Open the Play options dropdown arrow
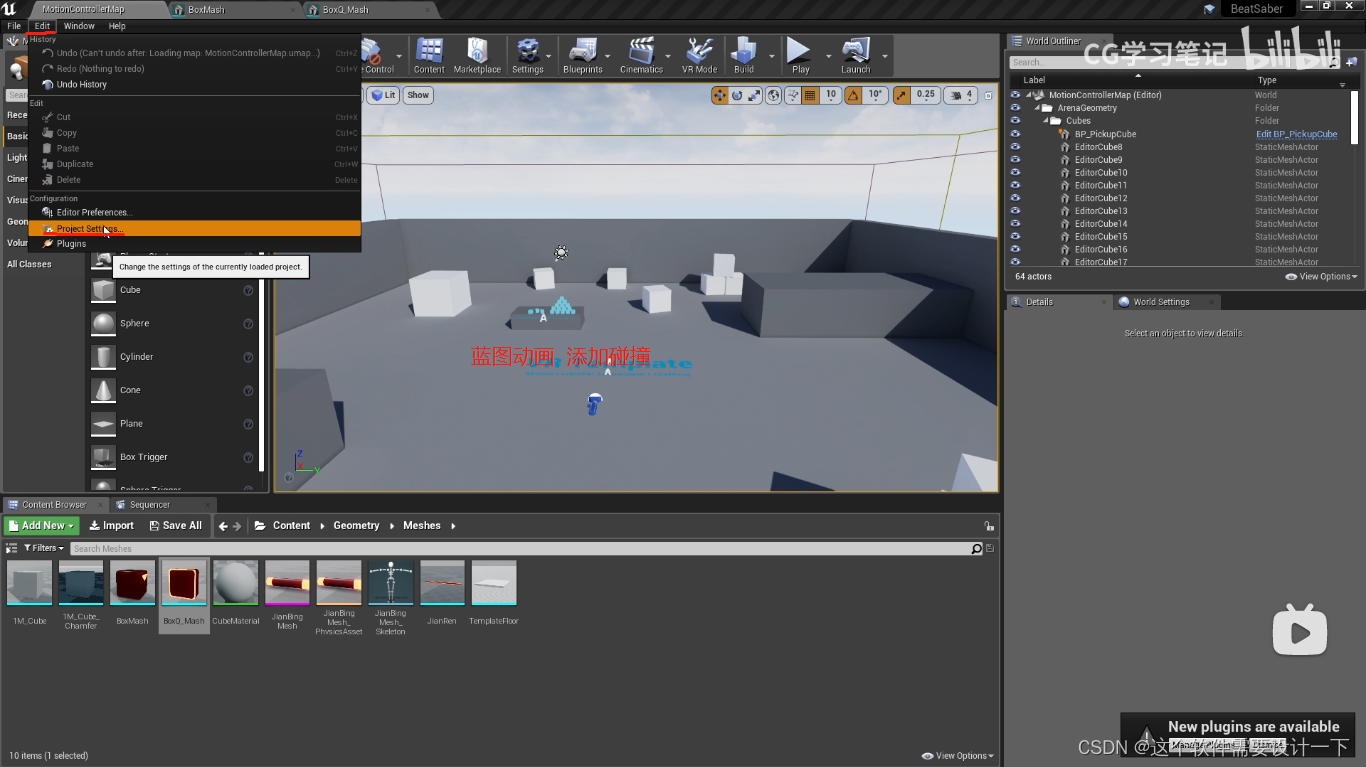 point(828,56)
